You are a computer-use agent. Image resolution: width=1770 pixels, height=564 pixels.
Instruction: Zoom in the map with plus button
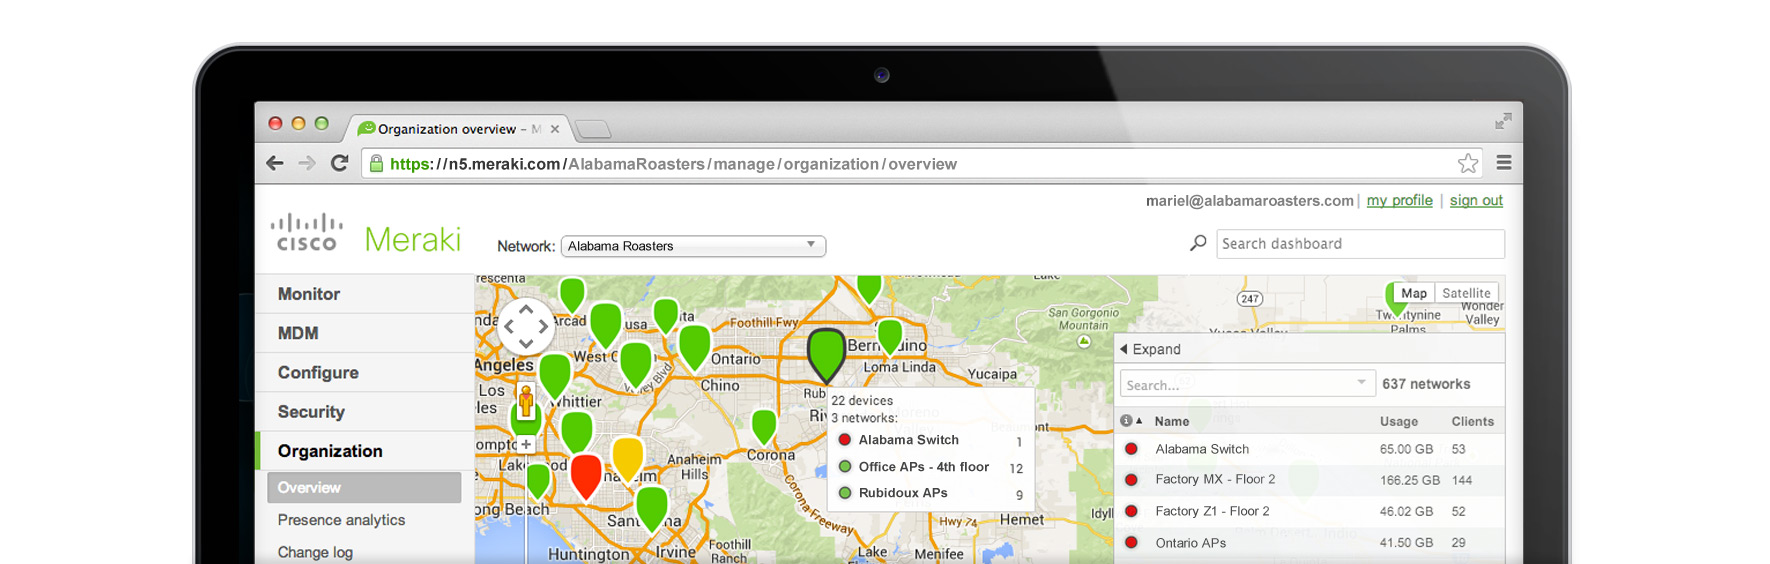point(526,444)
